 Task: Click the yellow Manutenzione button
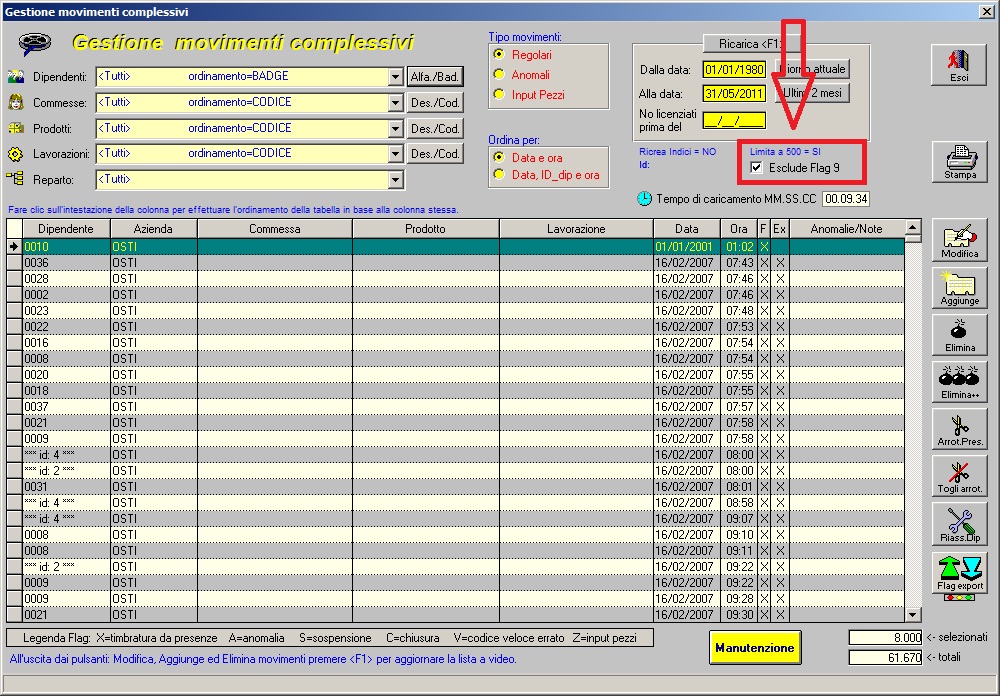pos(755,647)
